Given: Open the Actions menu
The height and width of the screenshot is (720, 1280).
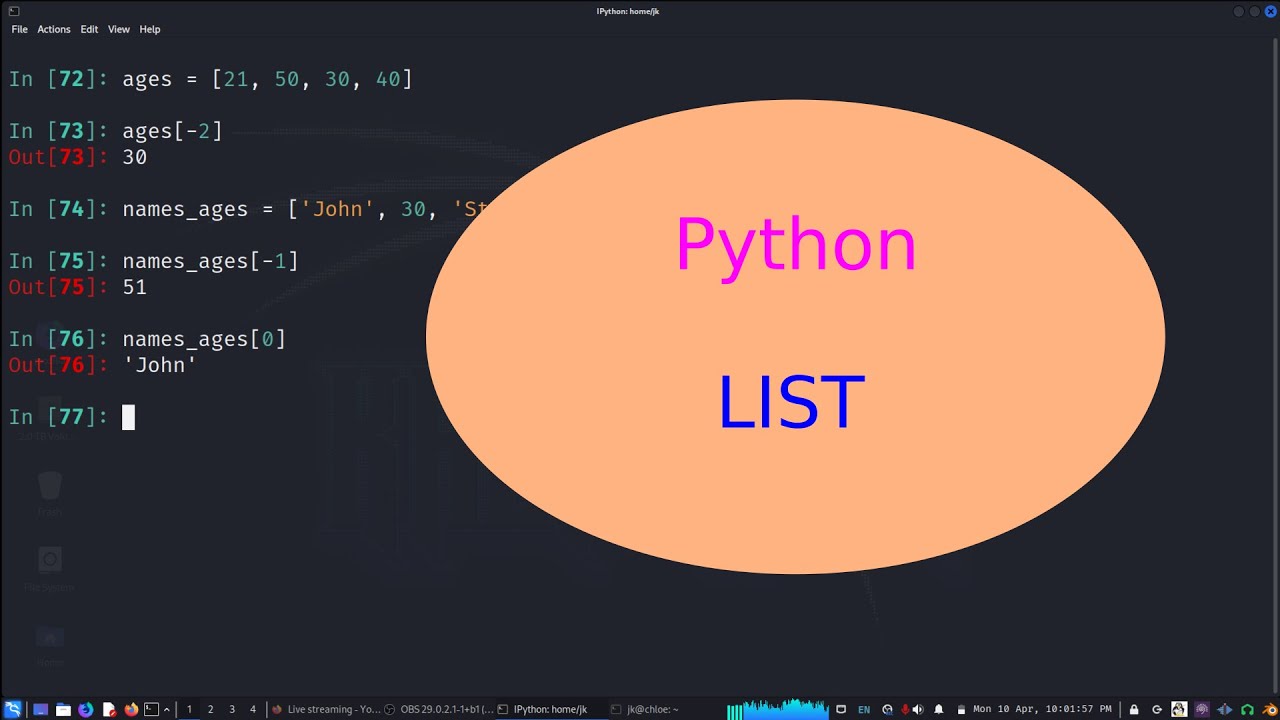Looking at the screenshot, I should click(54, 29).
